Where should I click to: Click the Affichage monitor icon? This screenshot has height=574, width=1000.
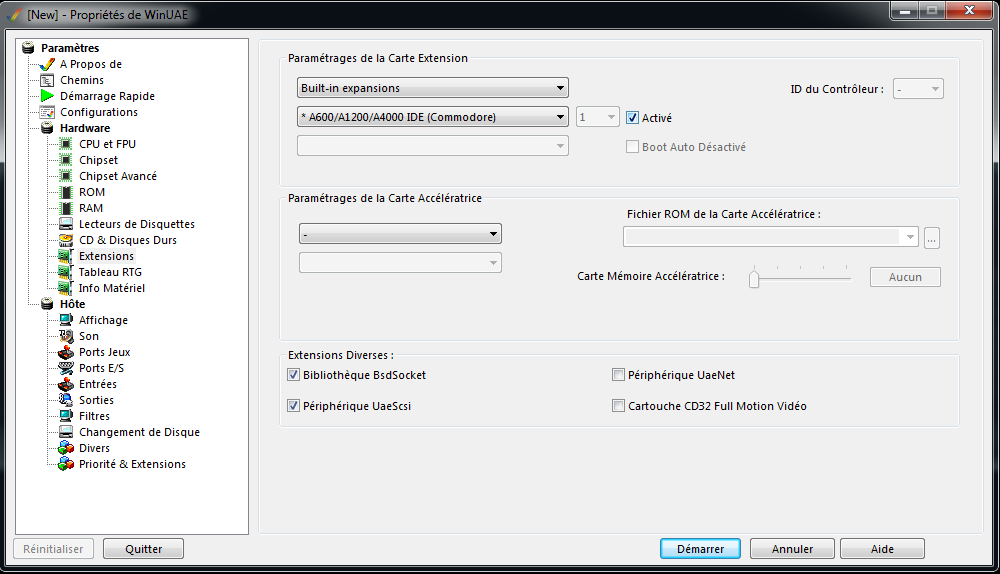(66, 320)
